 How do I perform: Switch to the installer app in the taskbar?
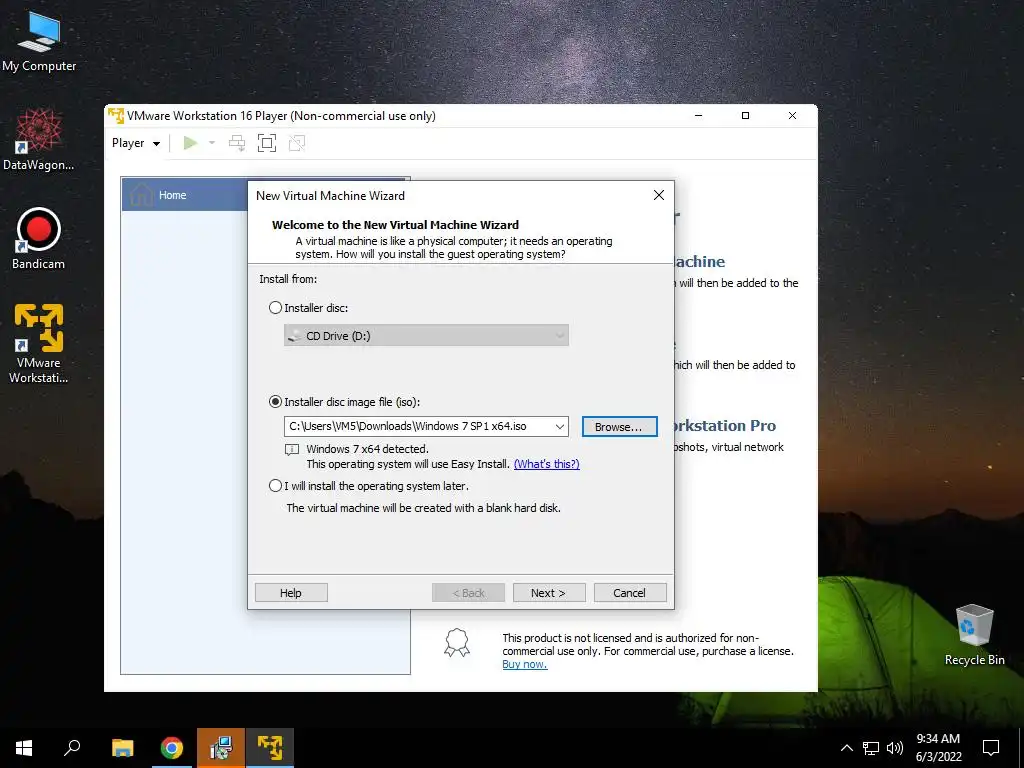click(x=221, y=748)
